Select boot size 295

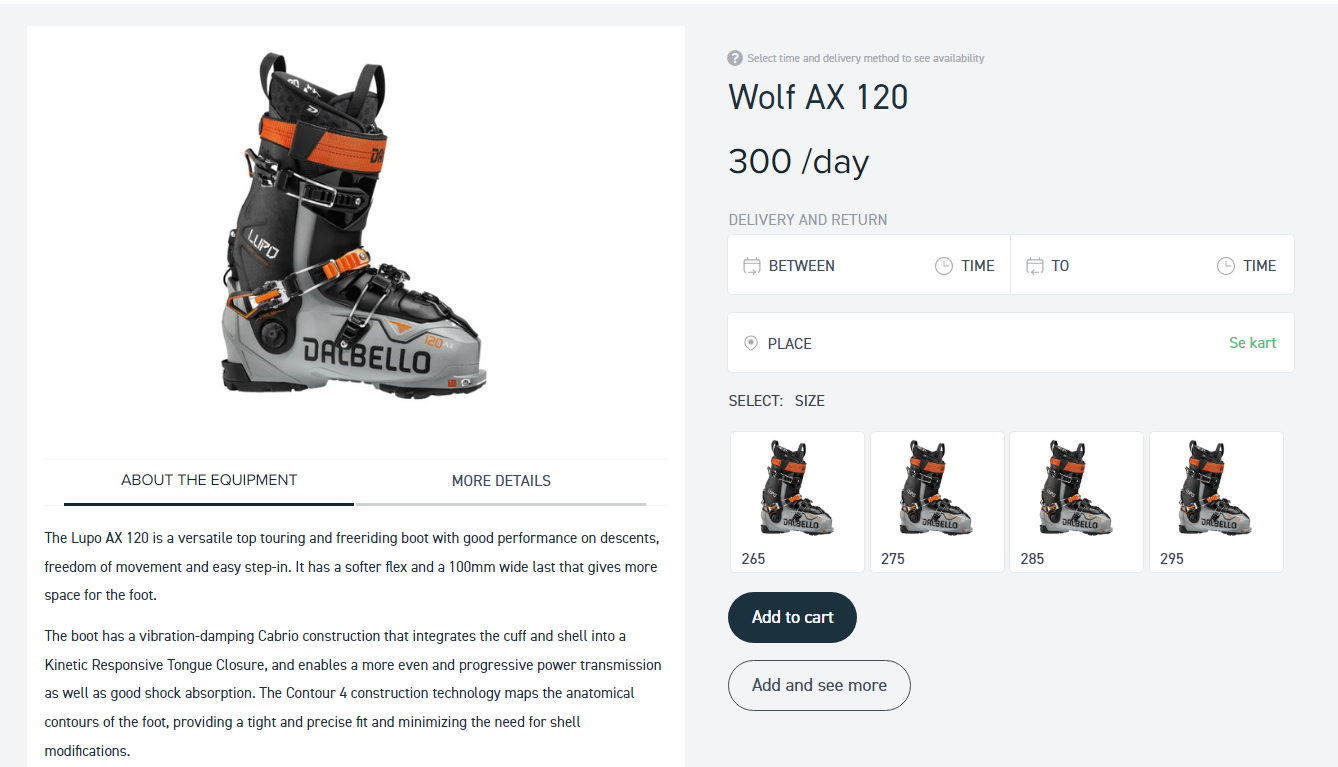[x=1216, y=502]
